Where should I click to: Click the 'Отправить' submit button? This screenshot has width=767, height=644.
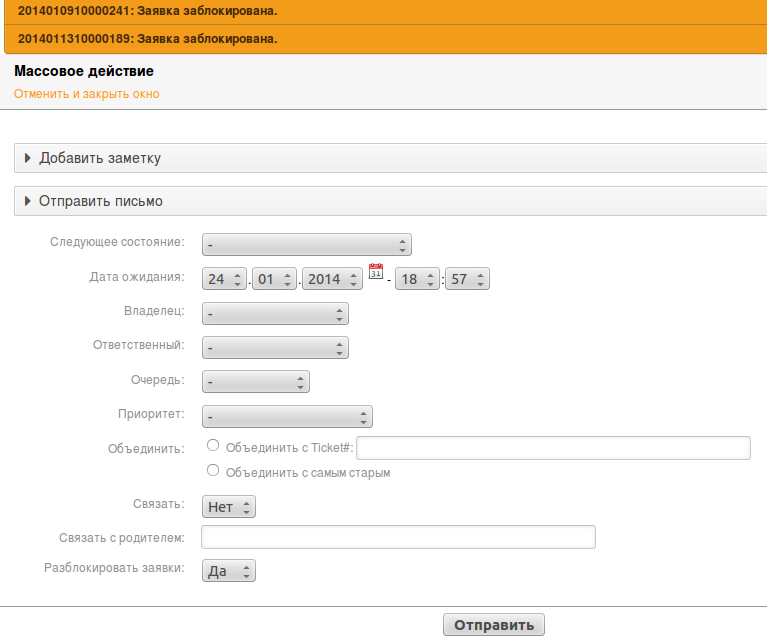pyautogui.click(x=494, y=625)
